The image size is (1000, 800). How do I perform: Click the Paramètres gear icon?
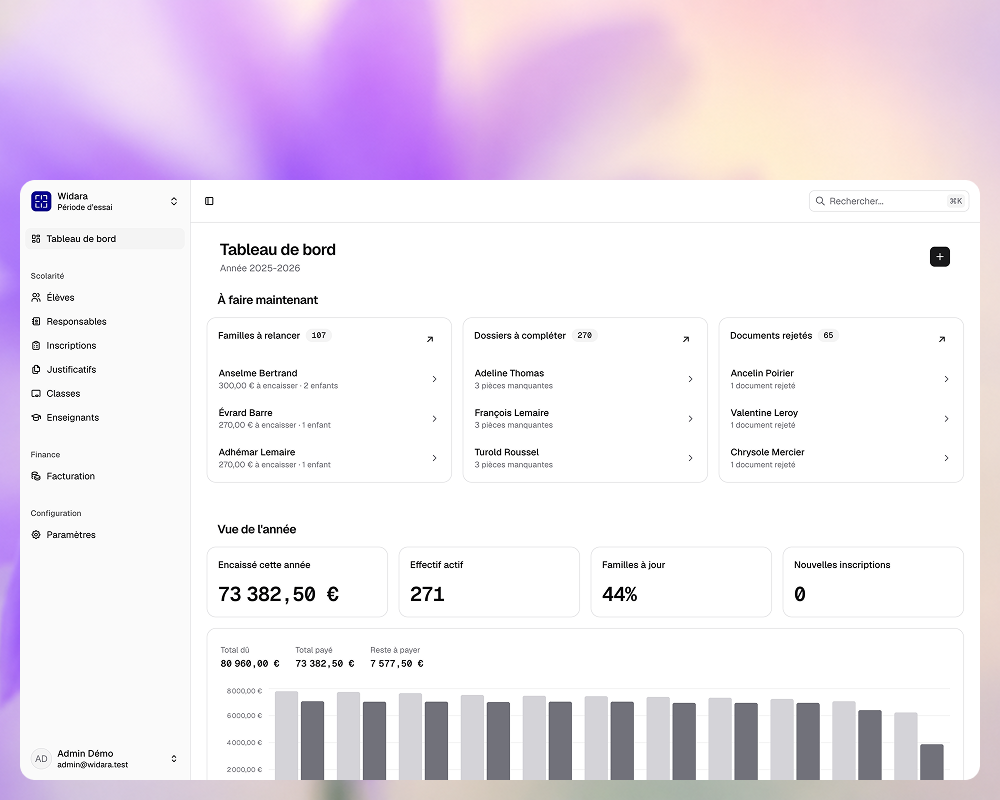(x=36, y=535)
